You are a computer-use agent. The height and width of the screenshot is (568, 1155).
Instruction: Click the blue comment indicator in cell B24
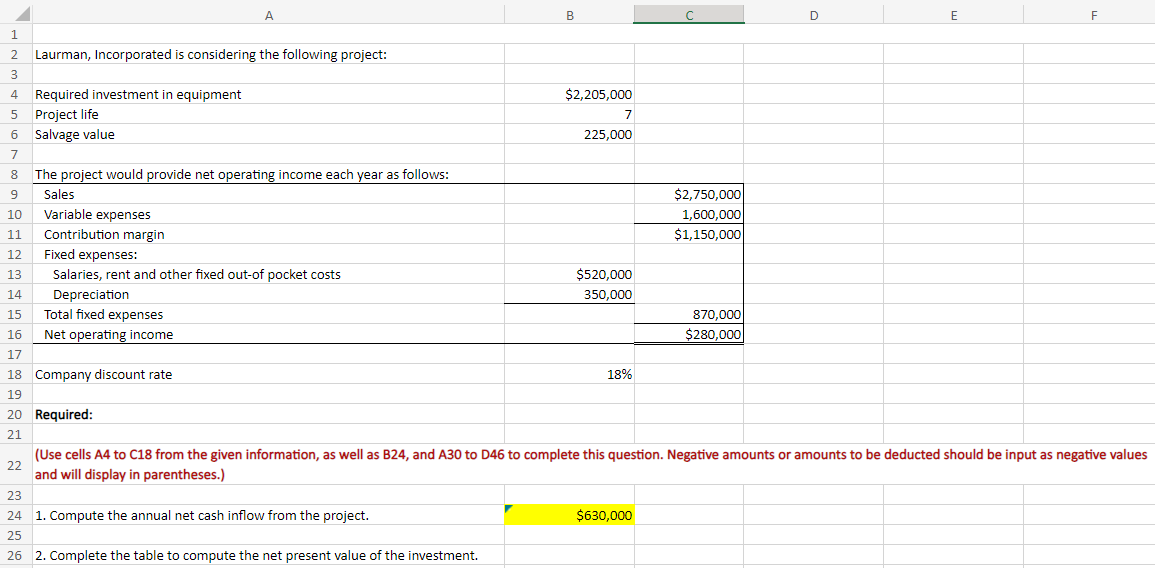508,509
